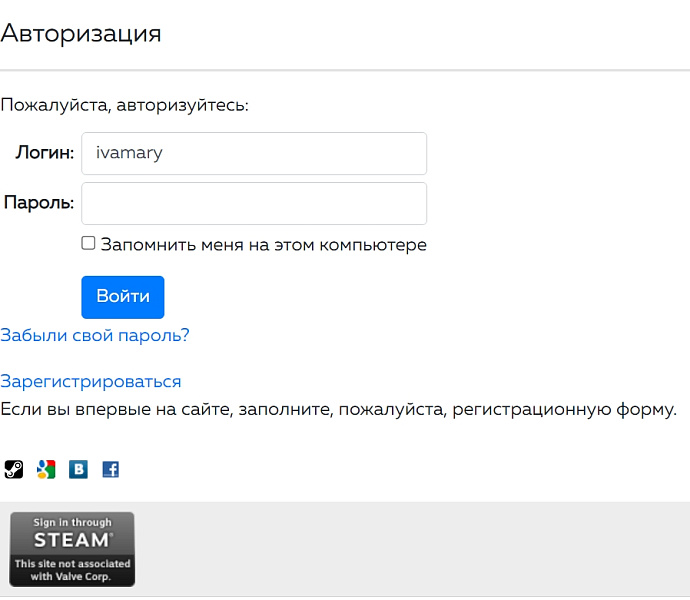Enable the remember me checkbox
Viewport: 690px width, 600px height.
coord(88,243)
